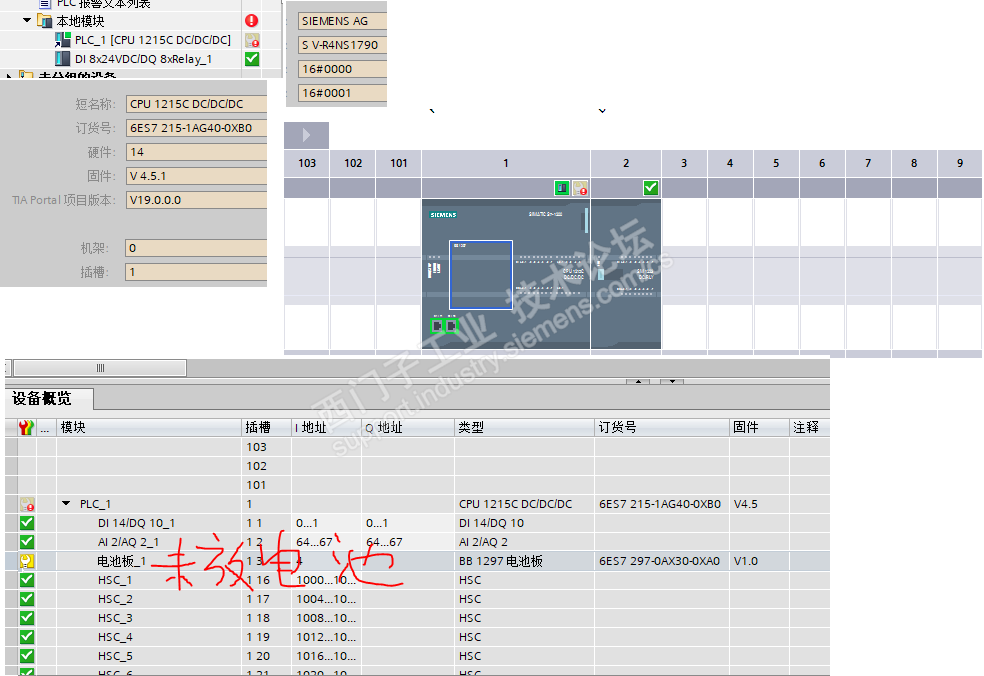Click the serial number field S V-R4NS1790

coord(343,45)
